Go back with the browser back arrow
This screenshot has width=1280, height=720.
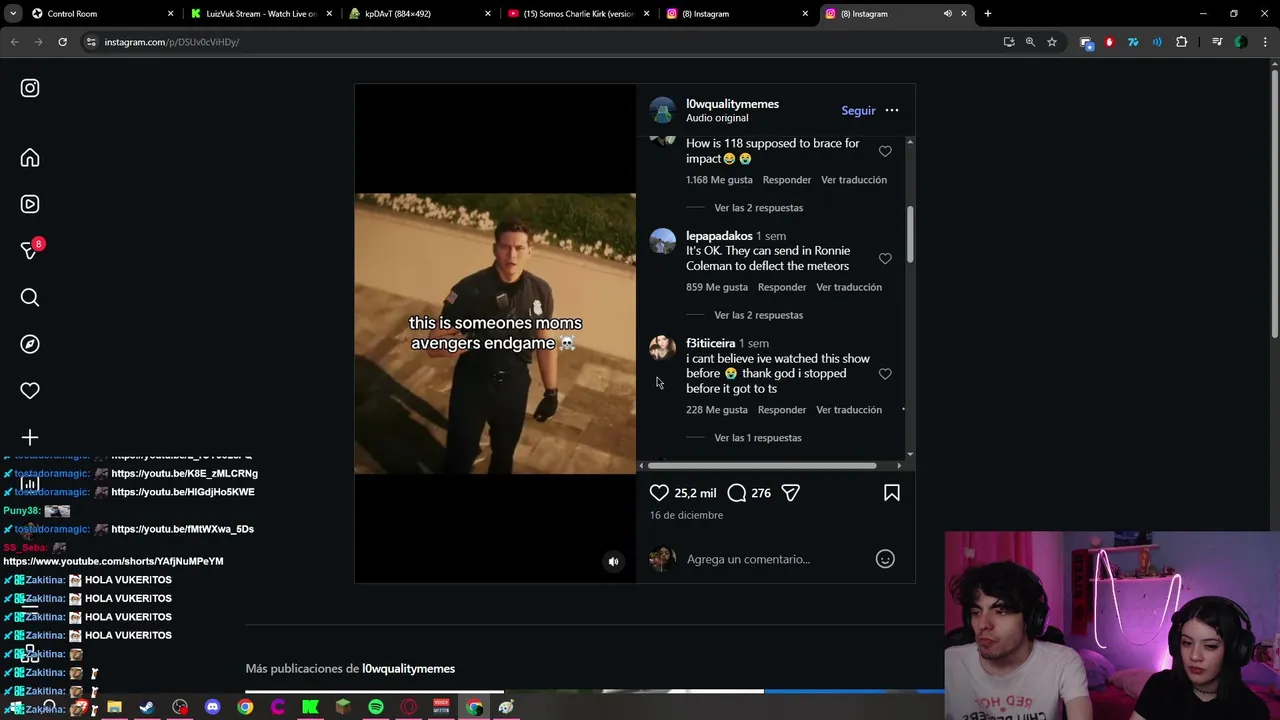point(15,42)
